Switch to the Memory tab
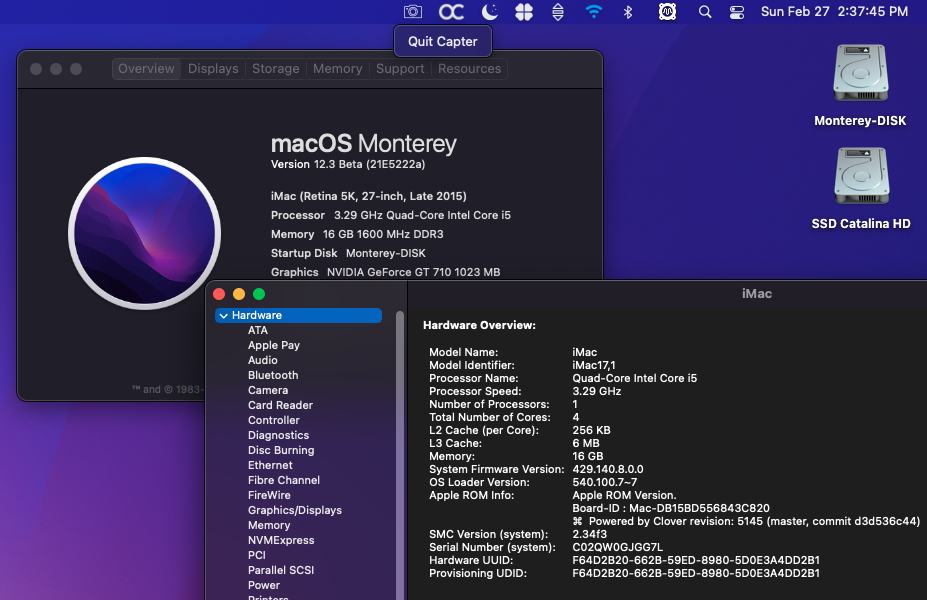The image size is (927, 600). (x=338, y=69)
